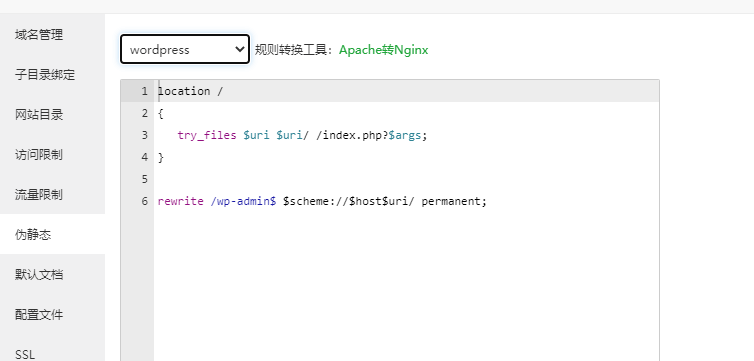Click the try_files line in editor
The image size is (754, 361).
(x=302, y=135)
